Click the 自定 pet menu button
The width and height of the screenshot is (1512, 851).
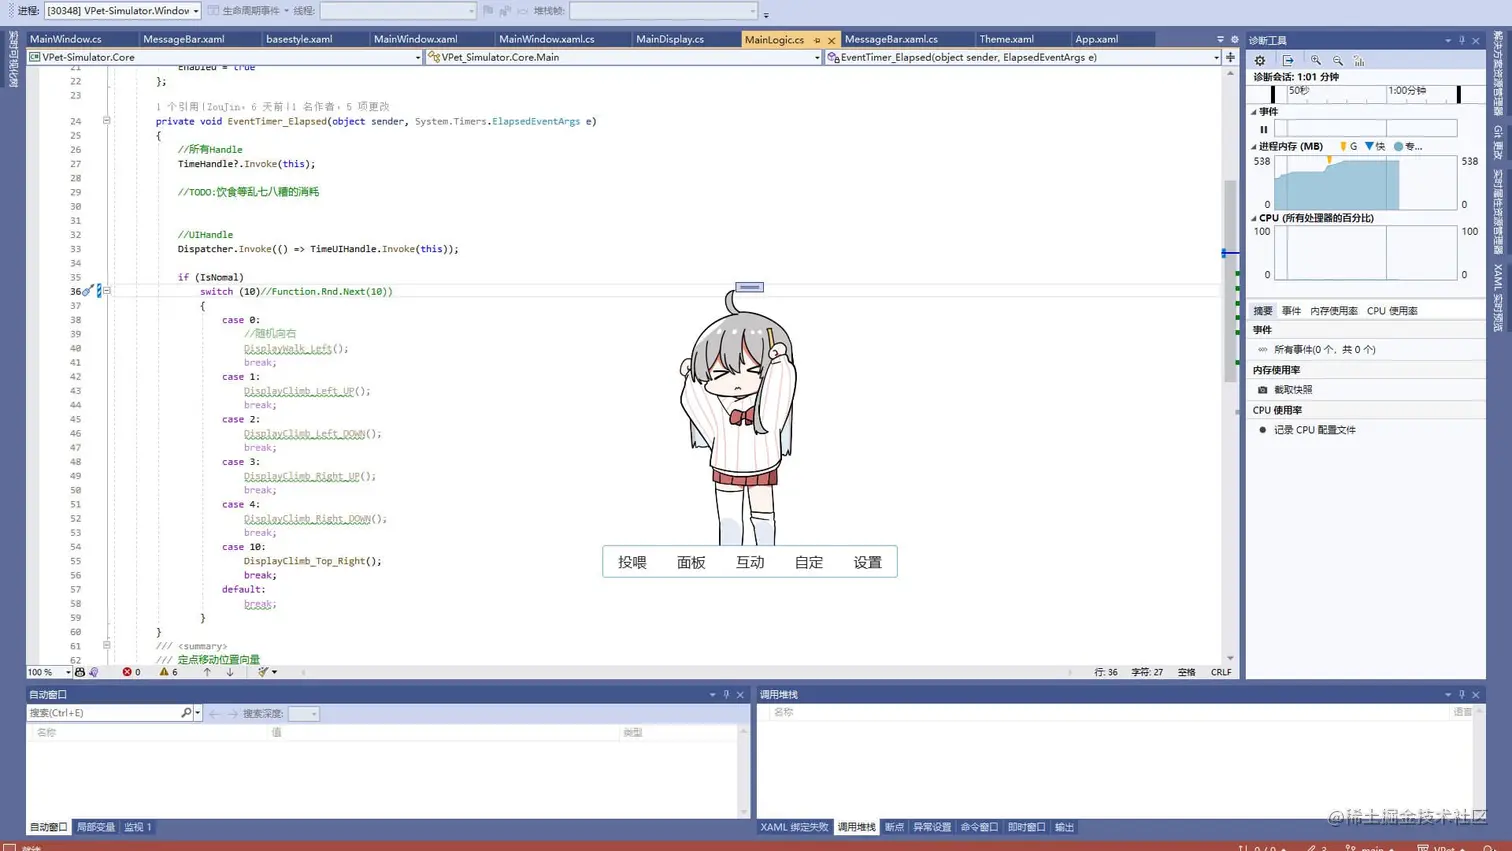pyautogui.click(x=809, y=562)
